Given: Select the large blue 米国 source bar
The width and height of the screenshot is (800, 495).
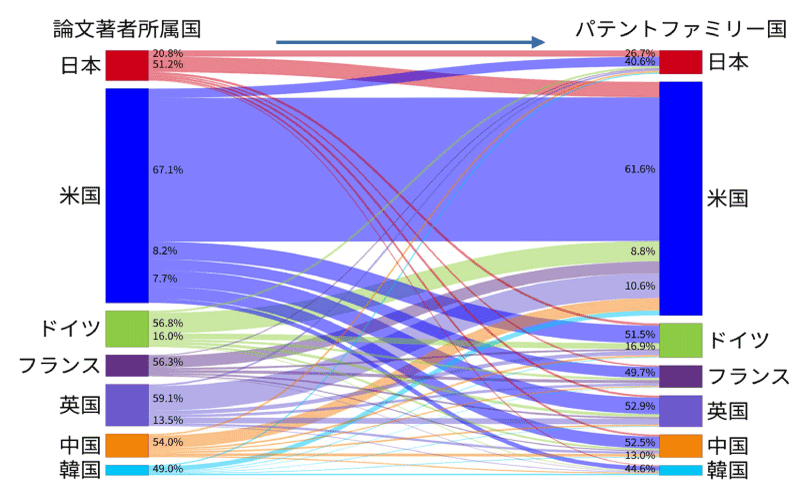Looking at the screenshot, I should [127, 195].
